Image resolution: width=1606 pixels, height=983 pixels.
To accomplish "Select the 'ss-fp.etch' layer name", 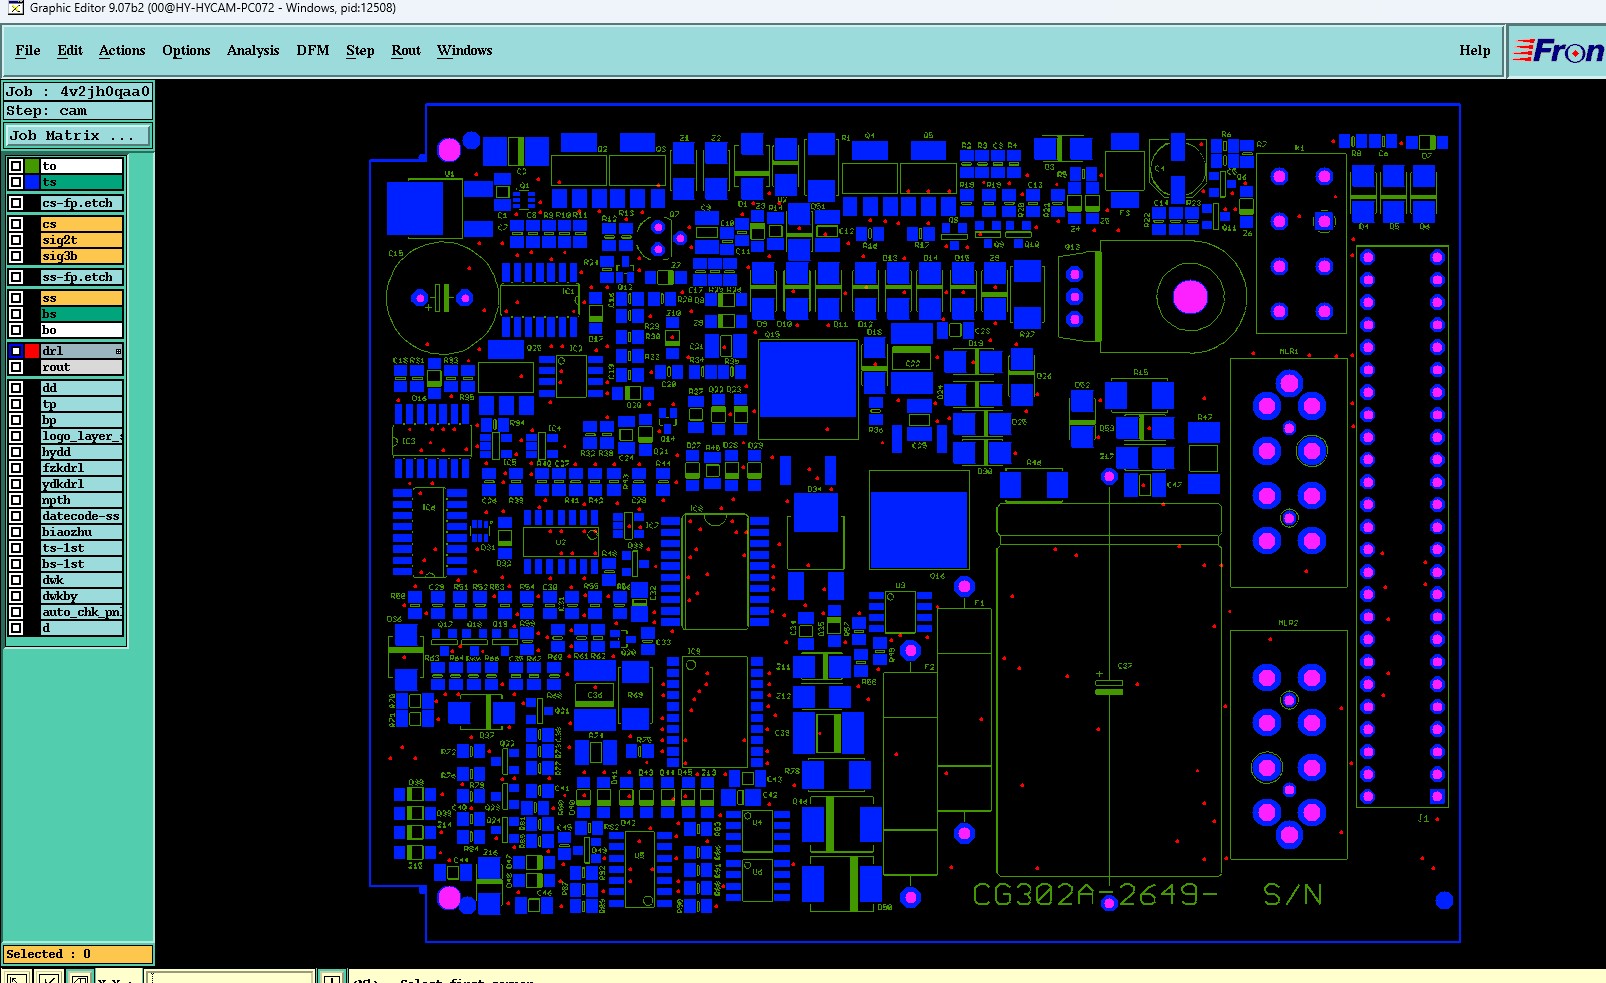I will click(81, 277).
